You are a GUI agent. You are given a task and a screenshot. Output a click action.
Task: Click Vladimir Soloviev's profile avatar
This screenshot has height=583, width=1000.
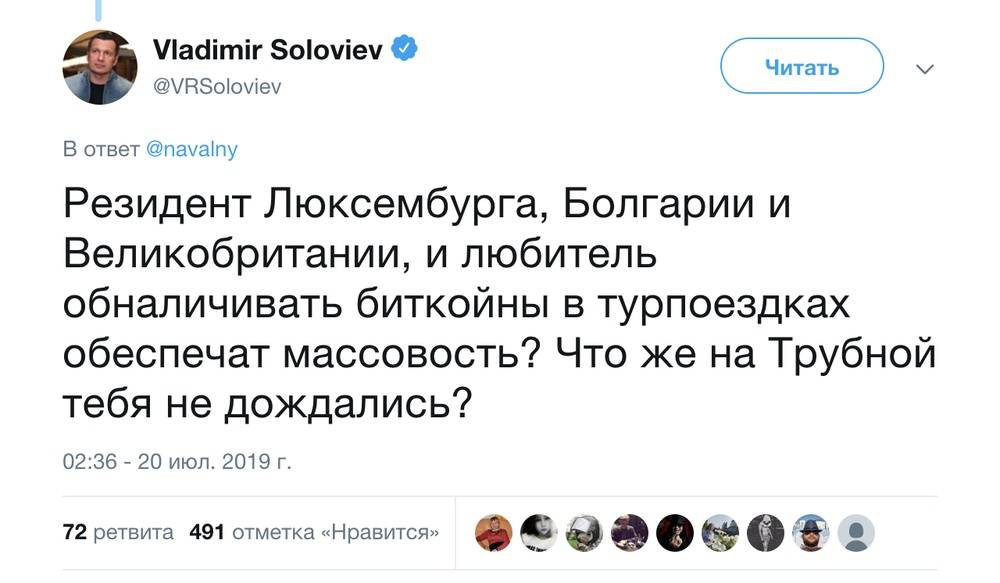click(99, 67)
